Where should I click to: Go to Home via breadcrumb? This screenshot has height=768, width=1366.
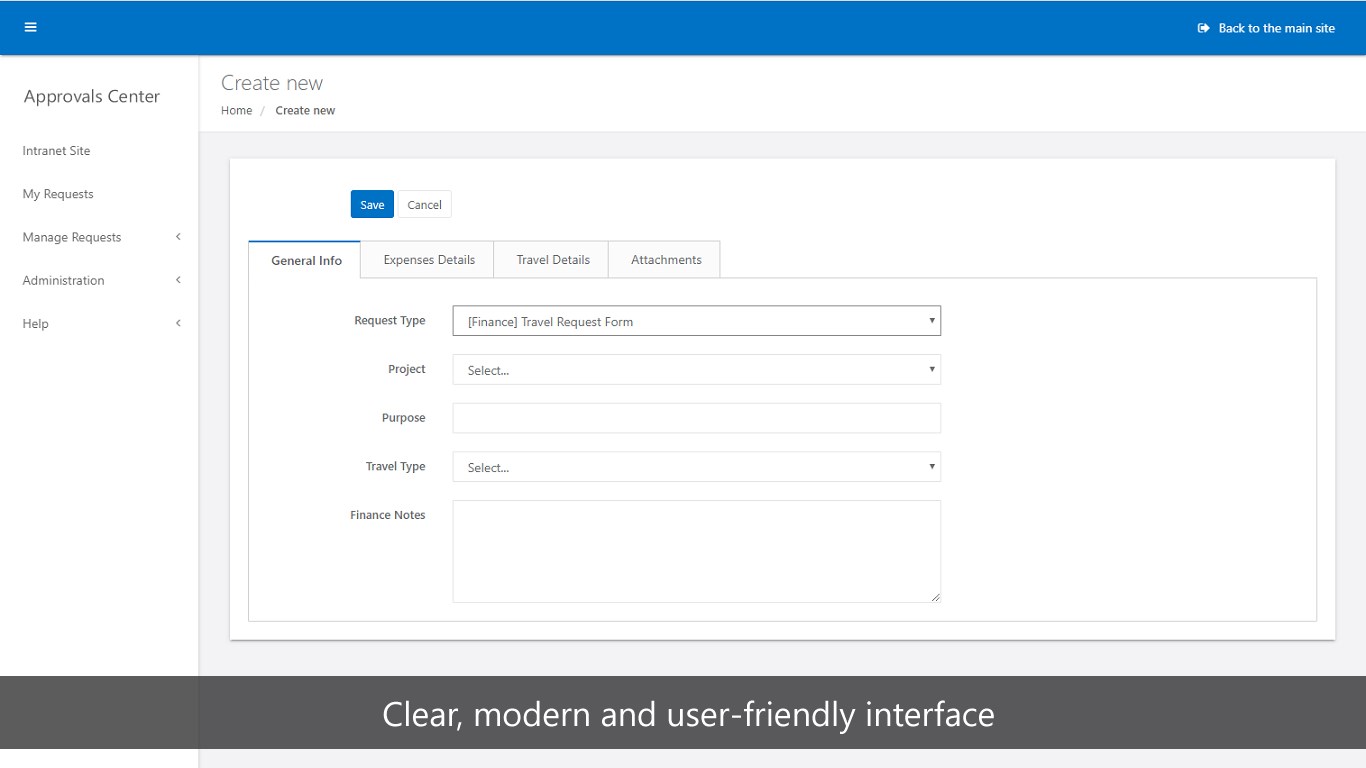(x=236, y=110)
